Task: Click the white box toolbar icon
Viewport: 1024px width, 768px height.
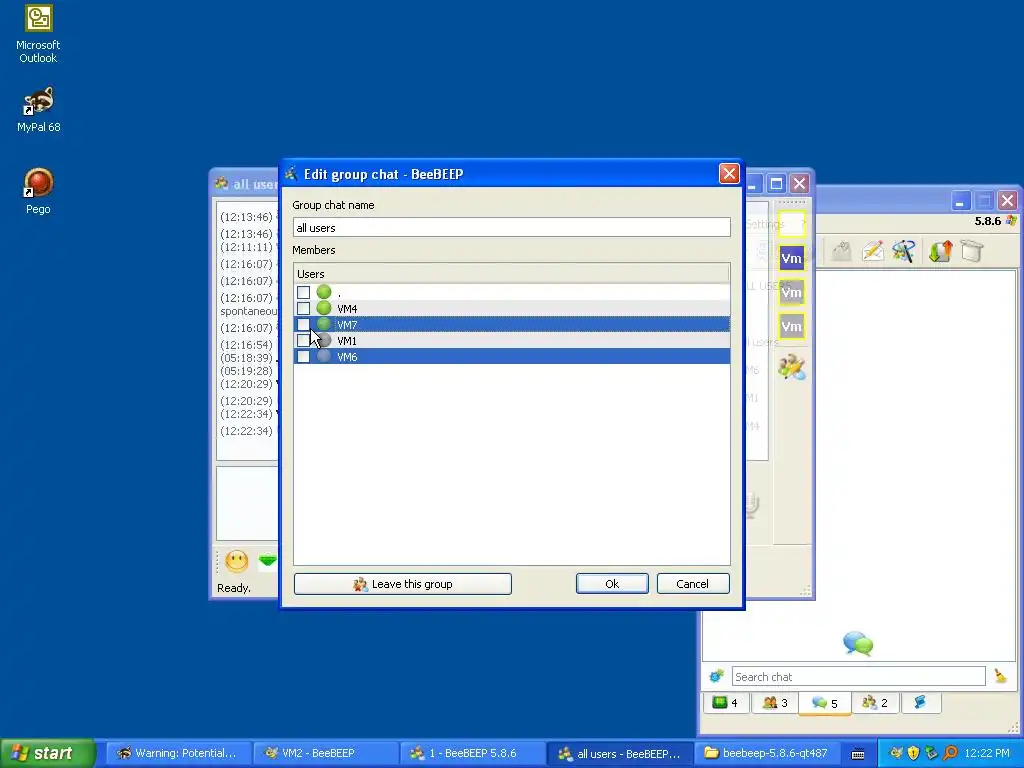Action: coord(972,251)
